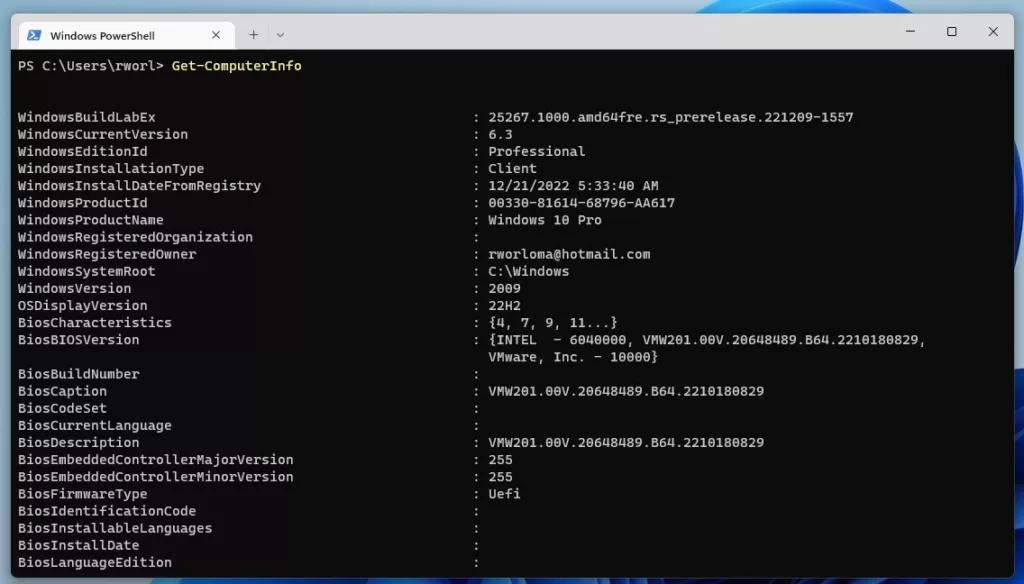
Task: Select the Windows PowerShell tab
Action: point(127,35)
